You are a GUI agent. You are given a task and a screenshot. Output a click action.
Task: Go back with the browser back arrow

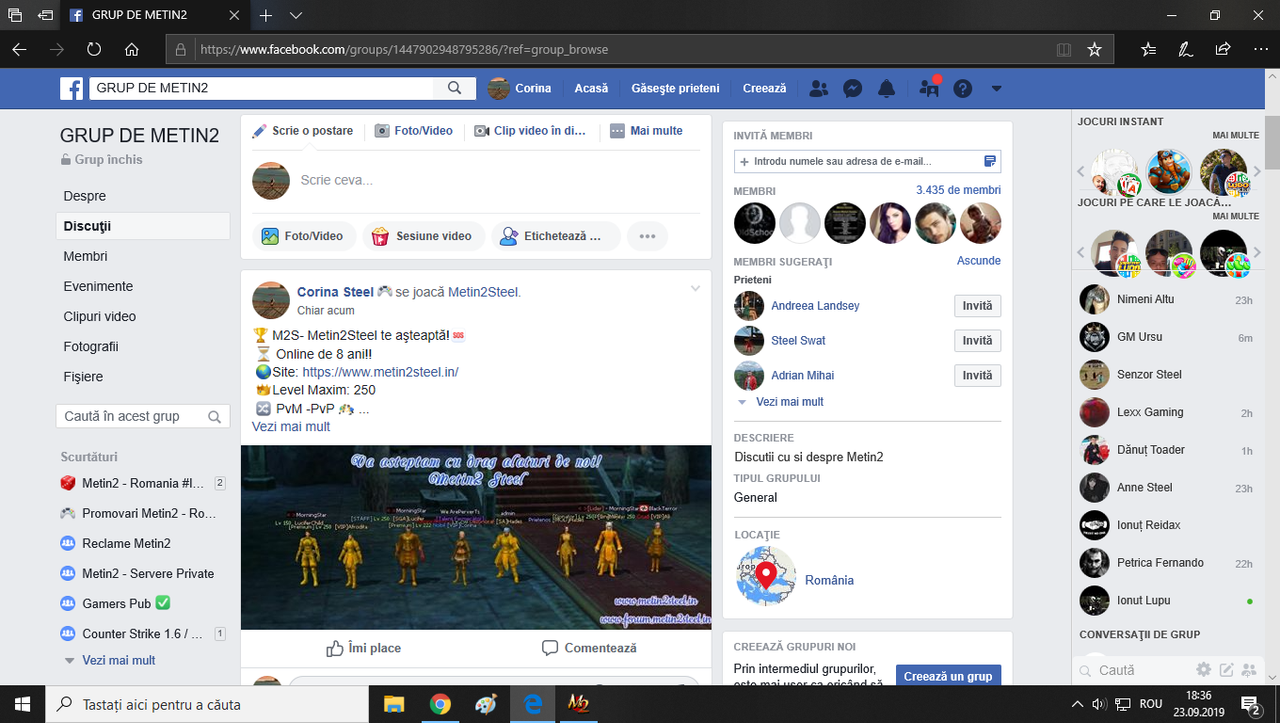coord(20,49)
